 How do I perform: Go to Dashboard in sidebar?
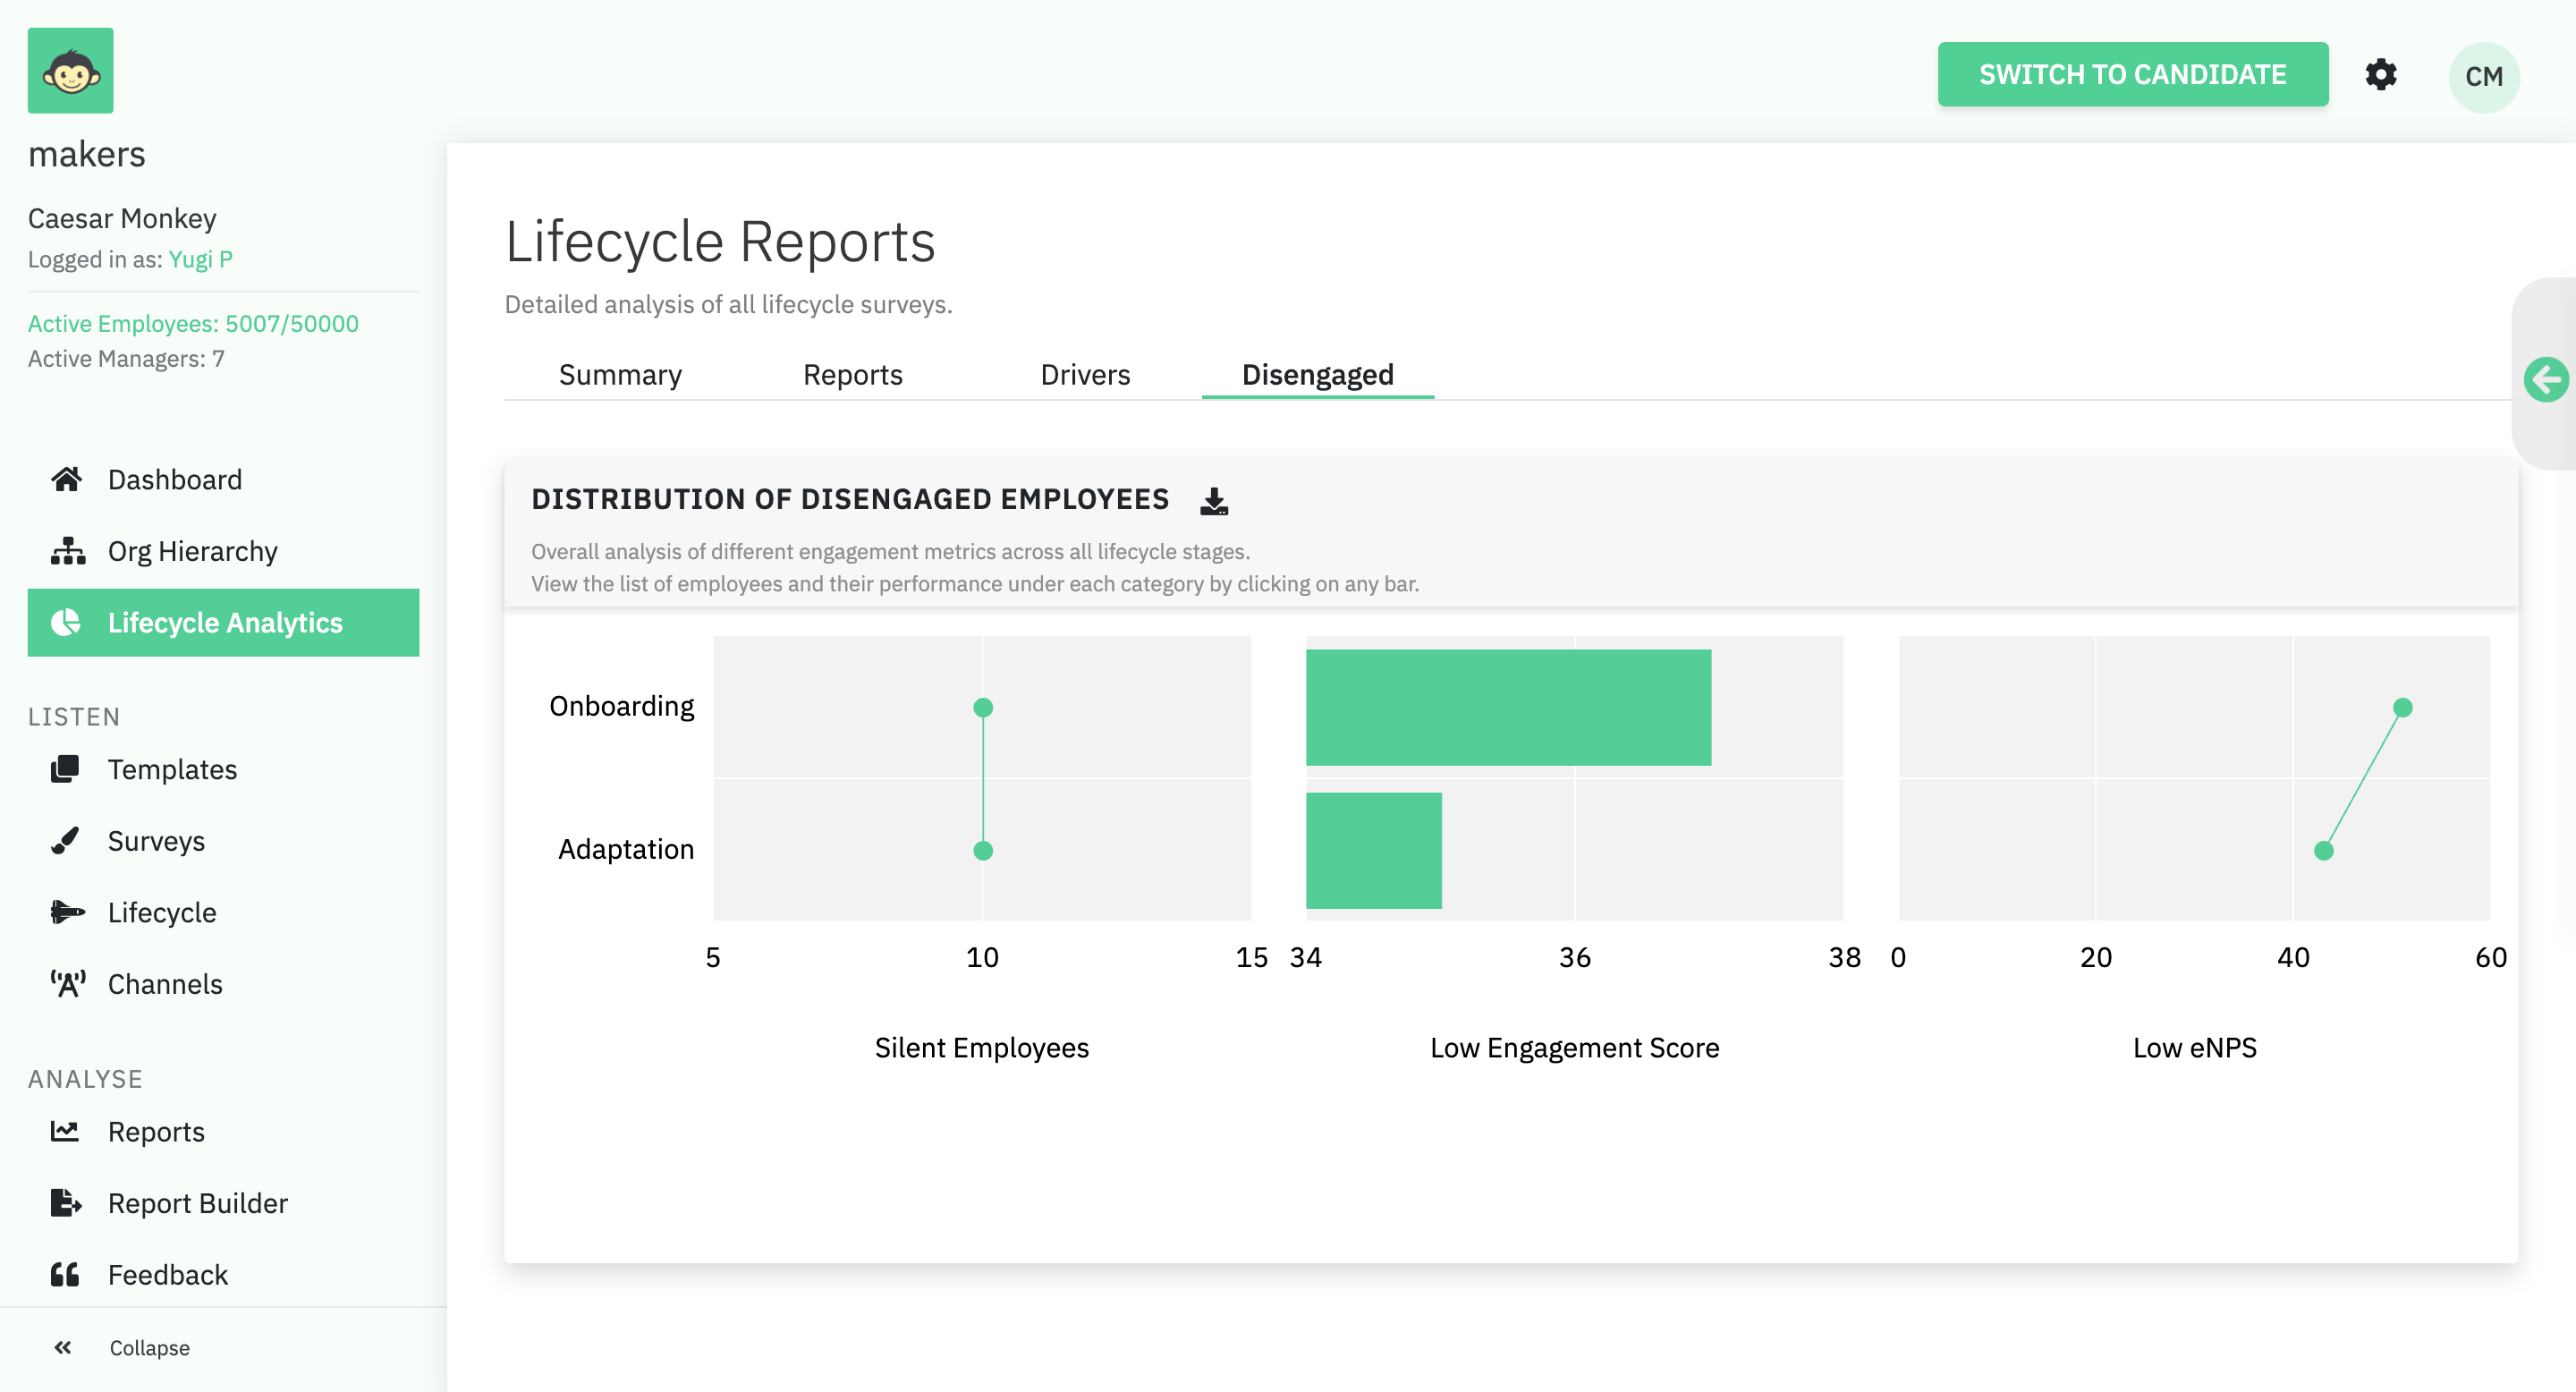(x=174, y=480)
